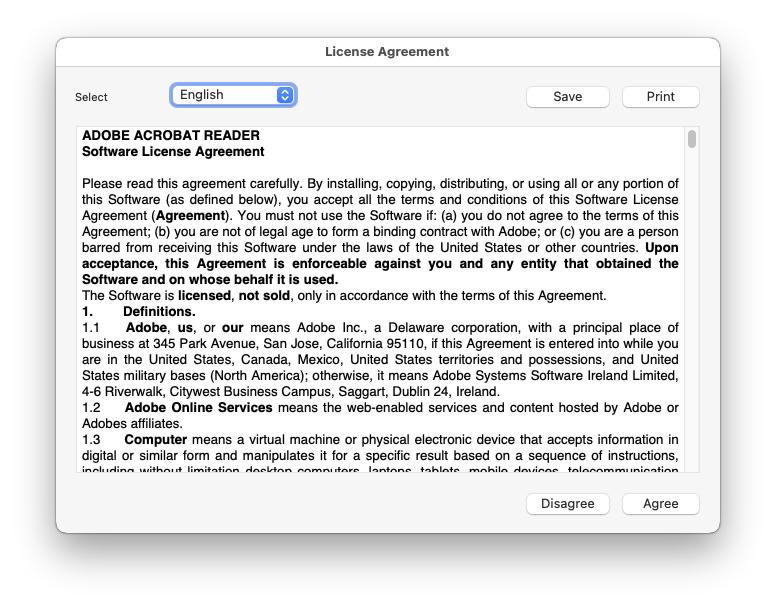The image size is (776, 607).
Task: Click the '345 Park Avenue, San Jose' address
Action: coord(237,344)
